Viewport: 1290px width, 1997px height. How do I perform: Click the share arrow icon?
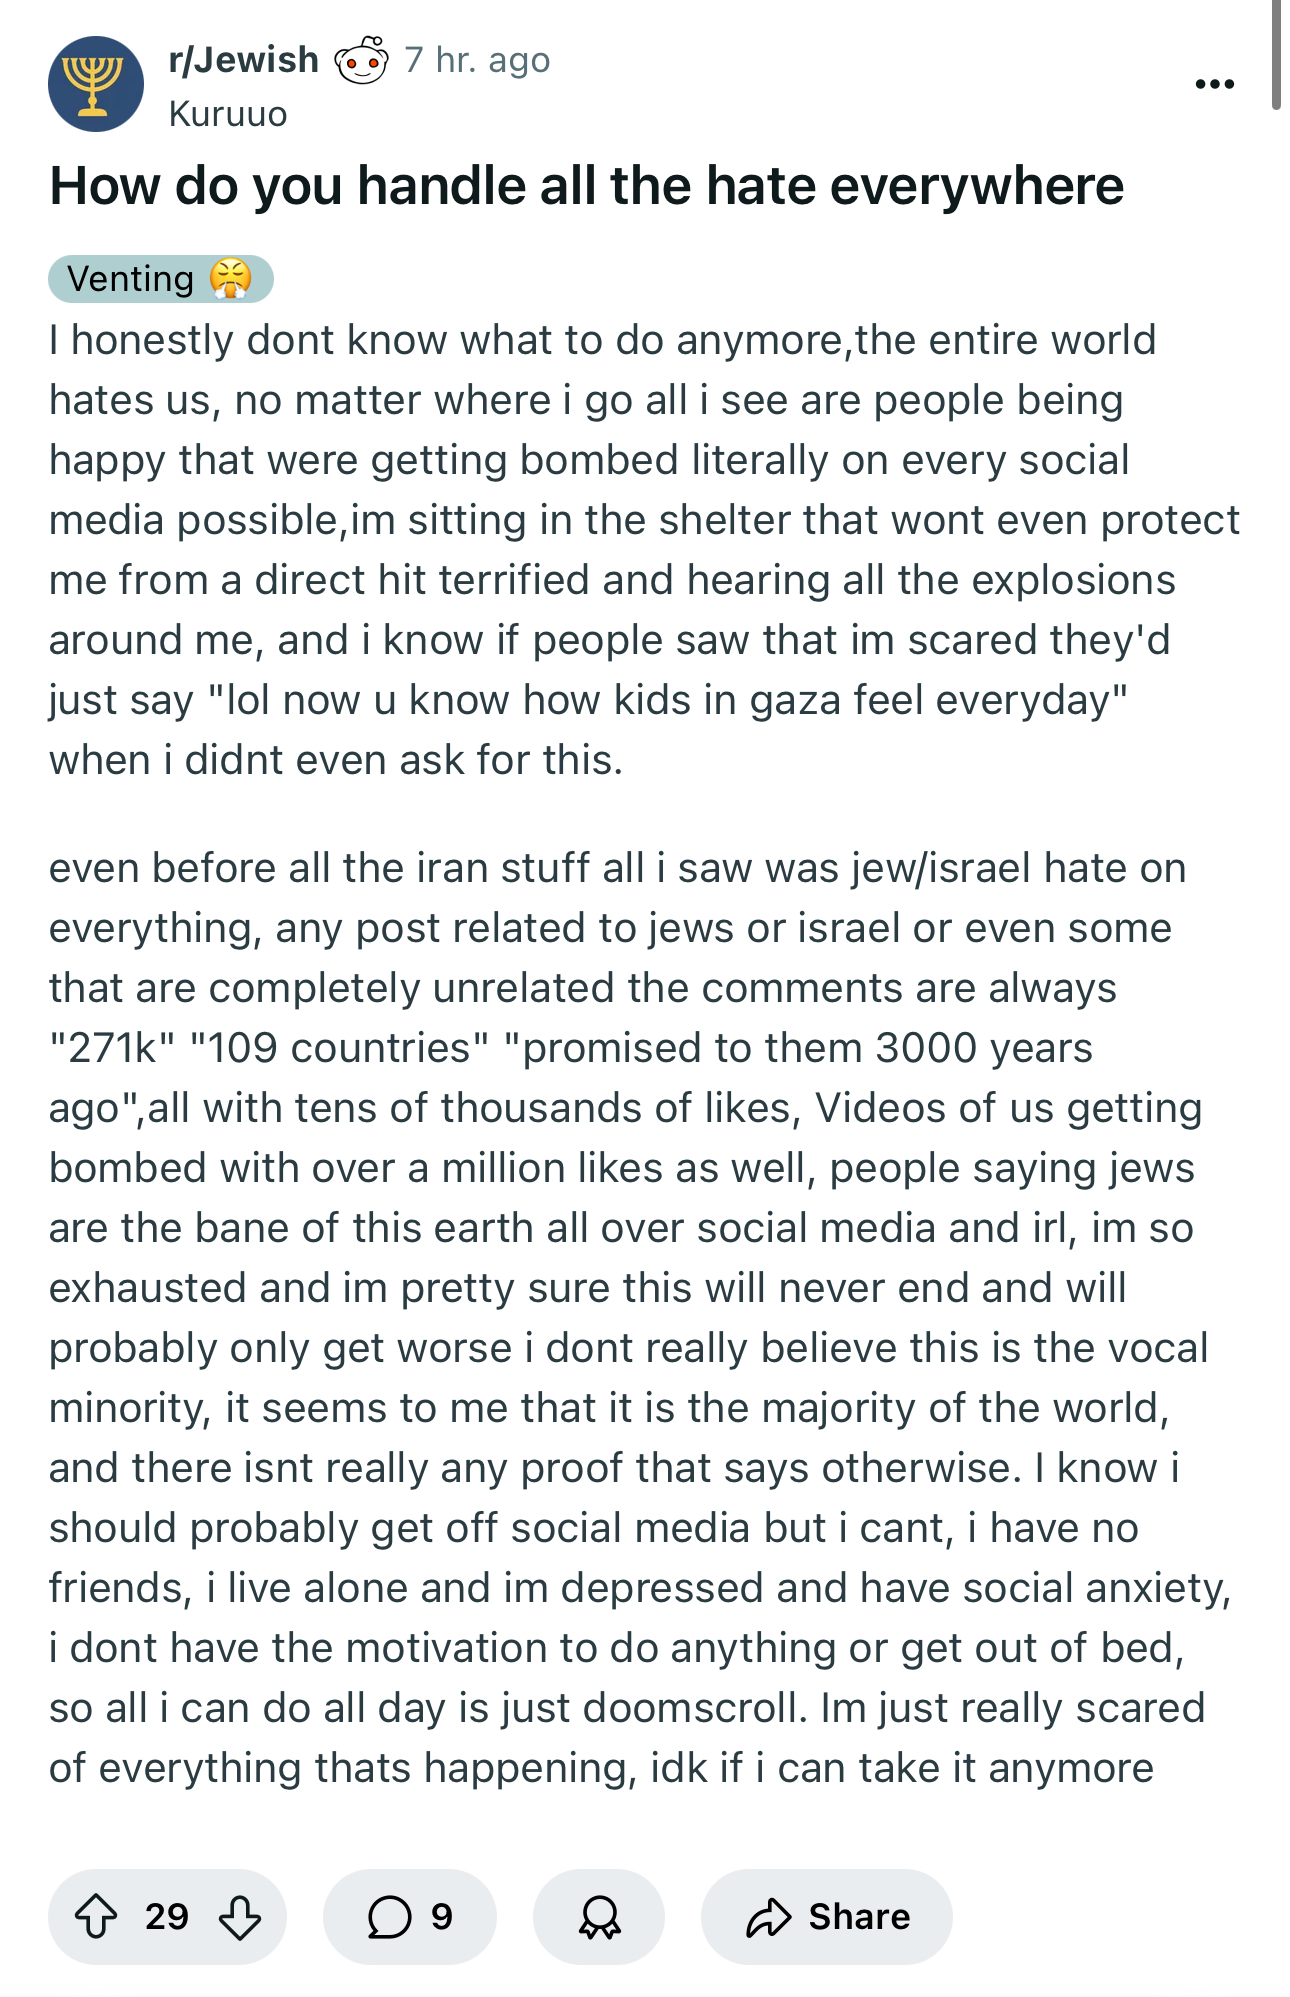coord(768,1917)
